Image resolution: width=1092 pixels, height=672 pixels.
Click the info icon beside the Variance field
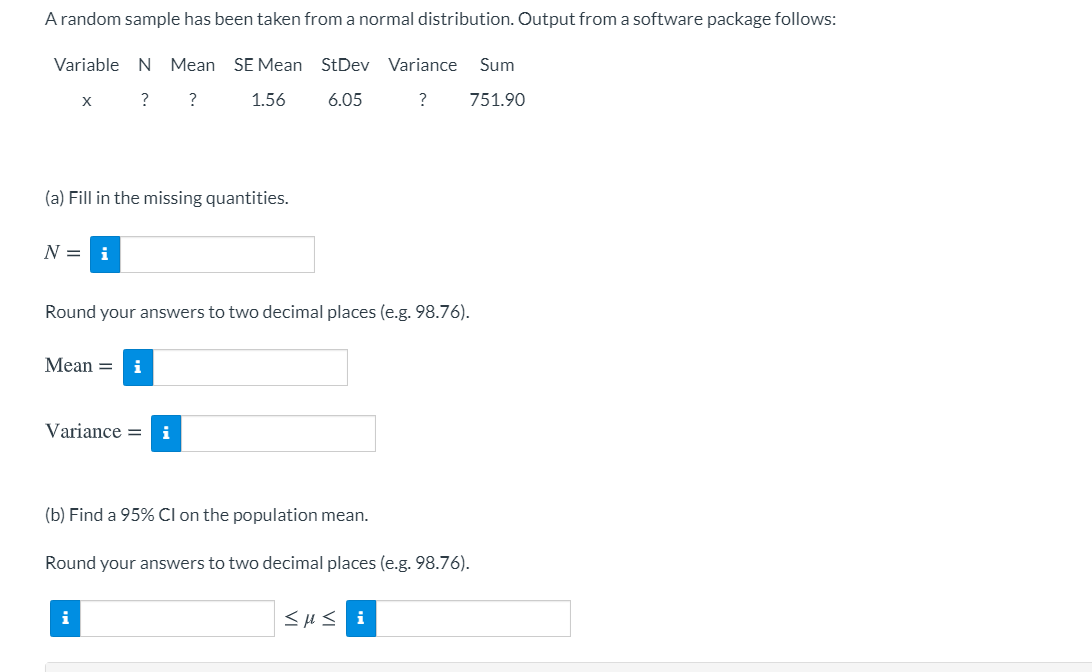[165, 433]
